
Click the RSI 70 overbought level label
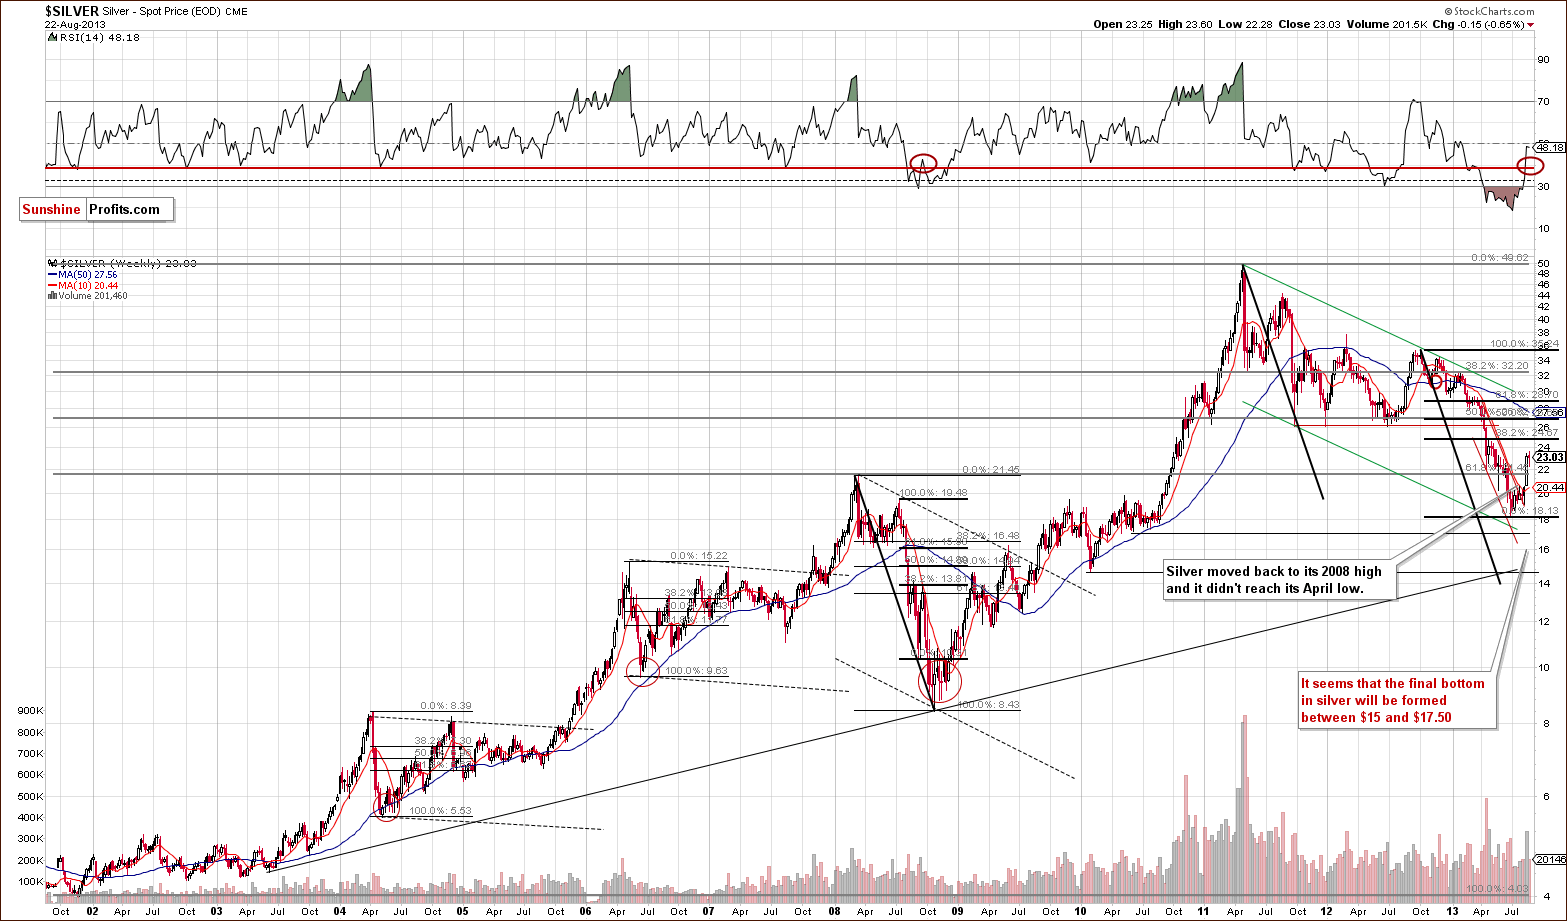[x=1543, y=102]
